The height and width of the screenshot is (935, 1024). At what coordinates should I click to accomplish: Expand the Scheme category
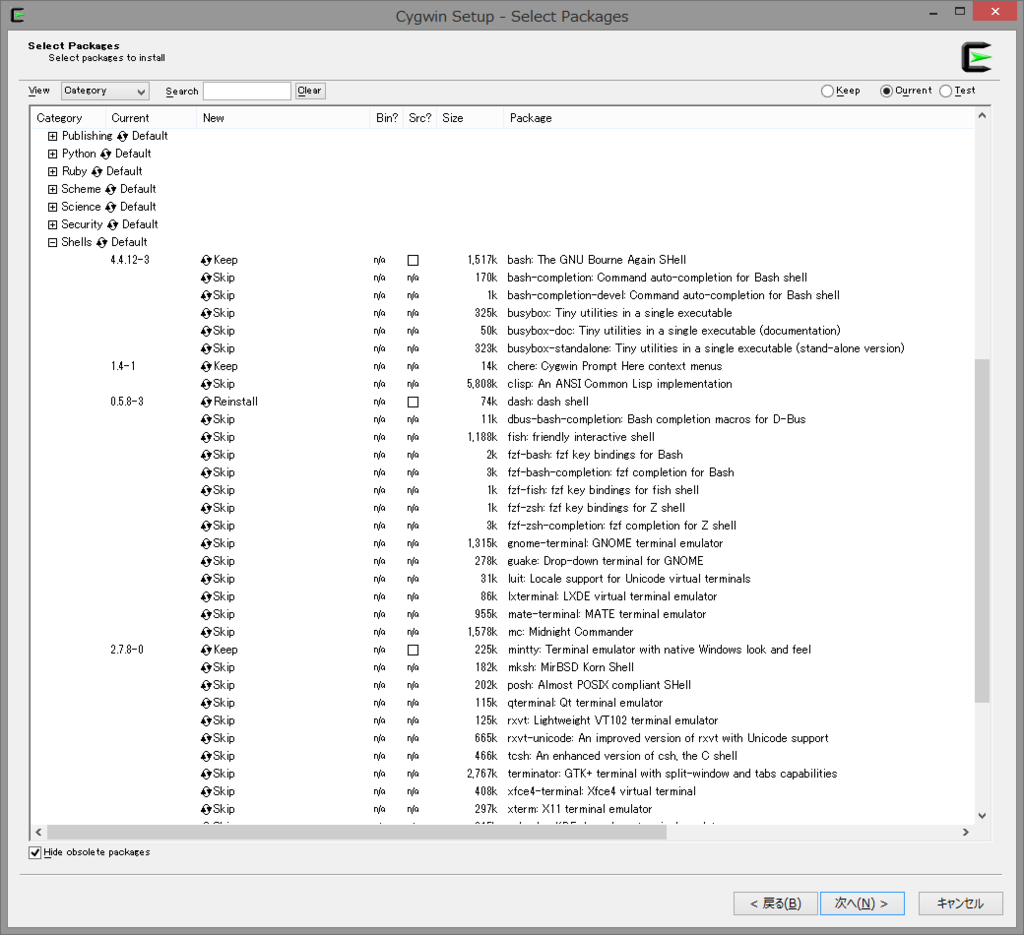(52, 189)
